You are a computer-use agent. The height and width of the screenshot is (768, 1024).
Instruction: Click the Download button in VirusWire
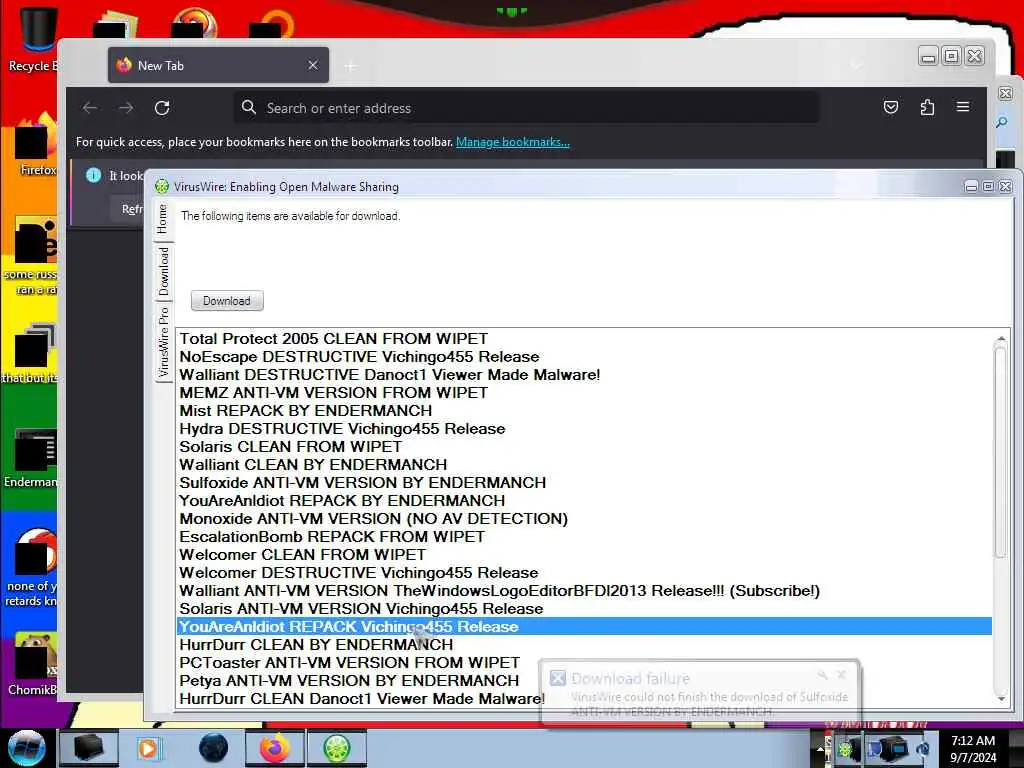[227, 301]
